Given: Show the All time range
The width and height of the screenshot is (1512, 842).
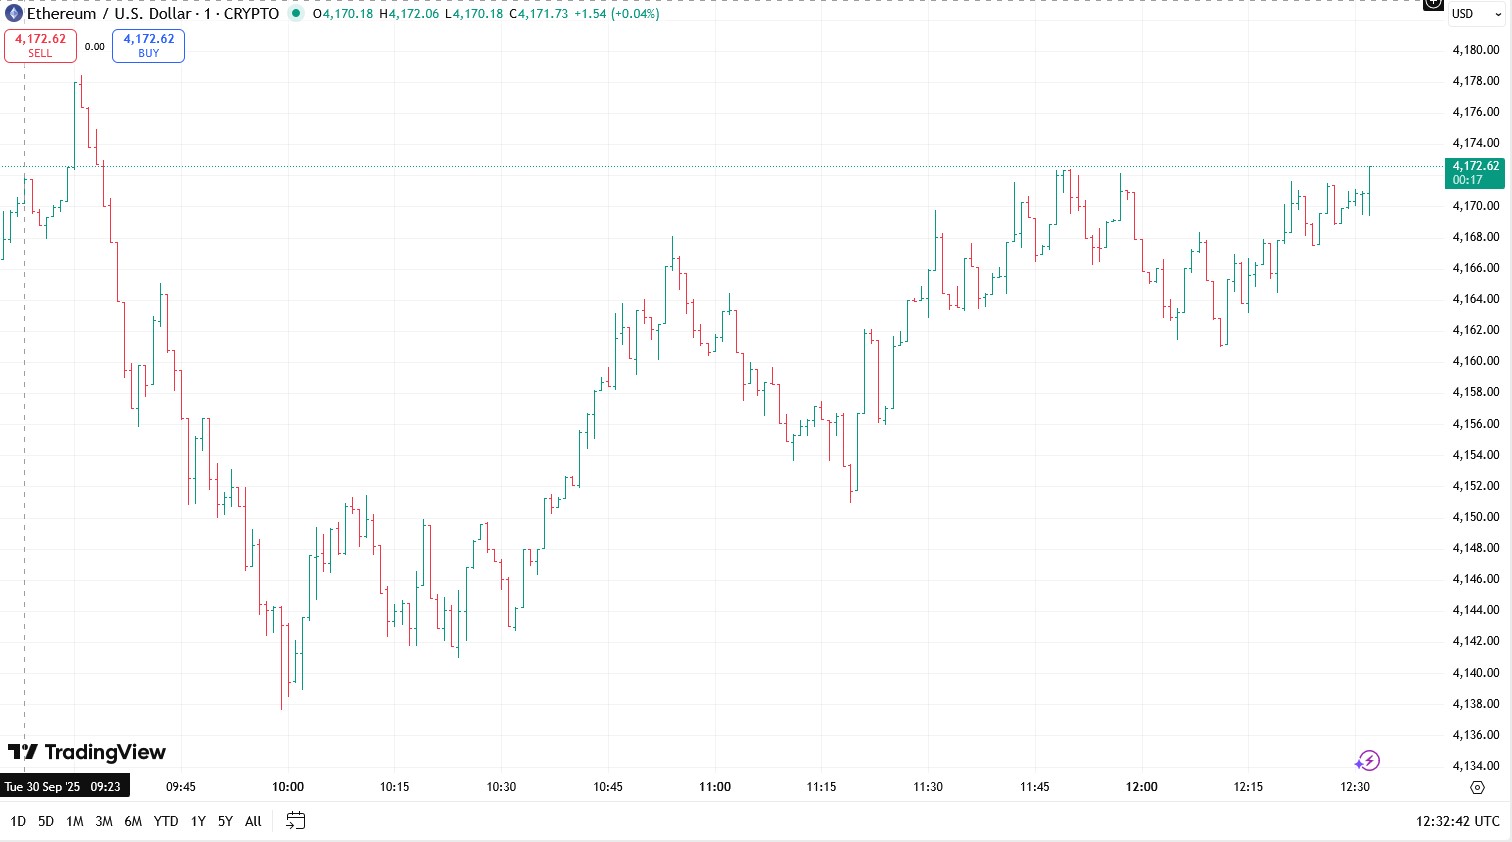Looking at the screenshot, I should pos(253,821).
